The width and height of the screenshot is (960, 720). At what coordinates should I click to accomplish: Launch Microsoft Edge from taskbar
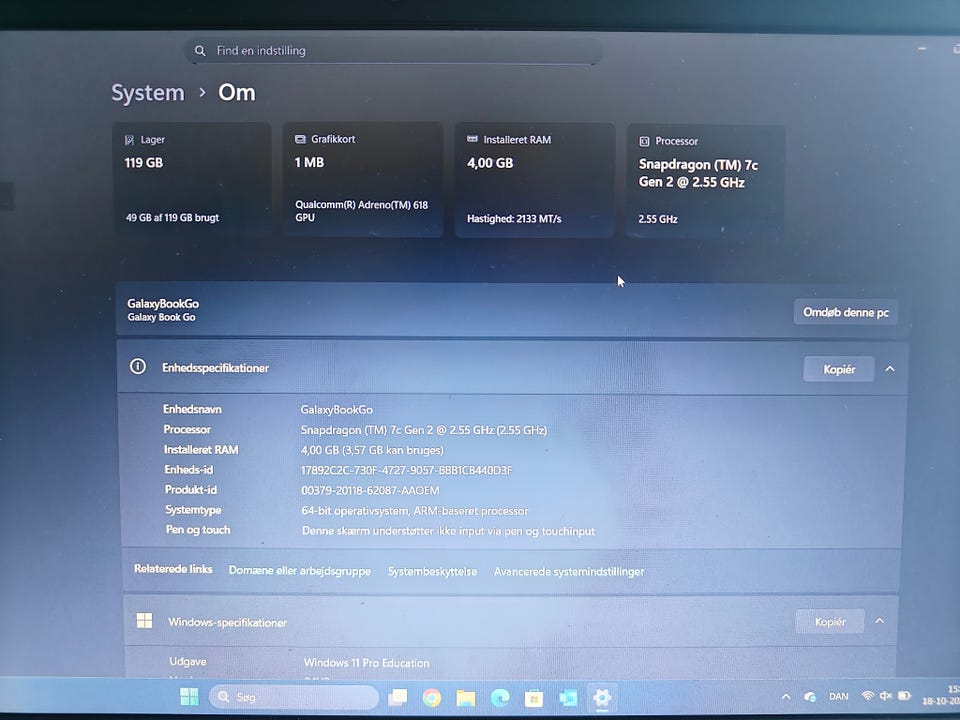[x=500, y=697]
